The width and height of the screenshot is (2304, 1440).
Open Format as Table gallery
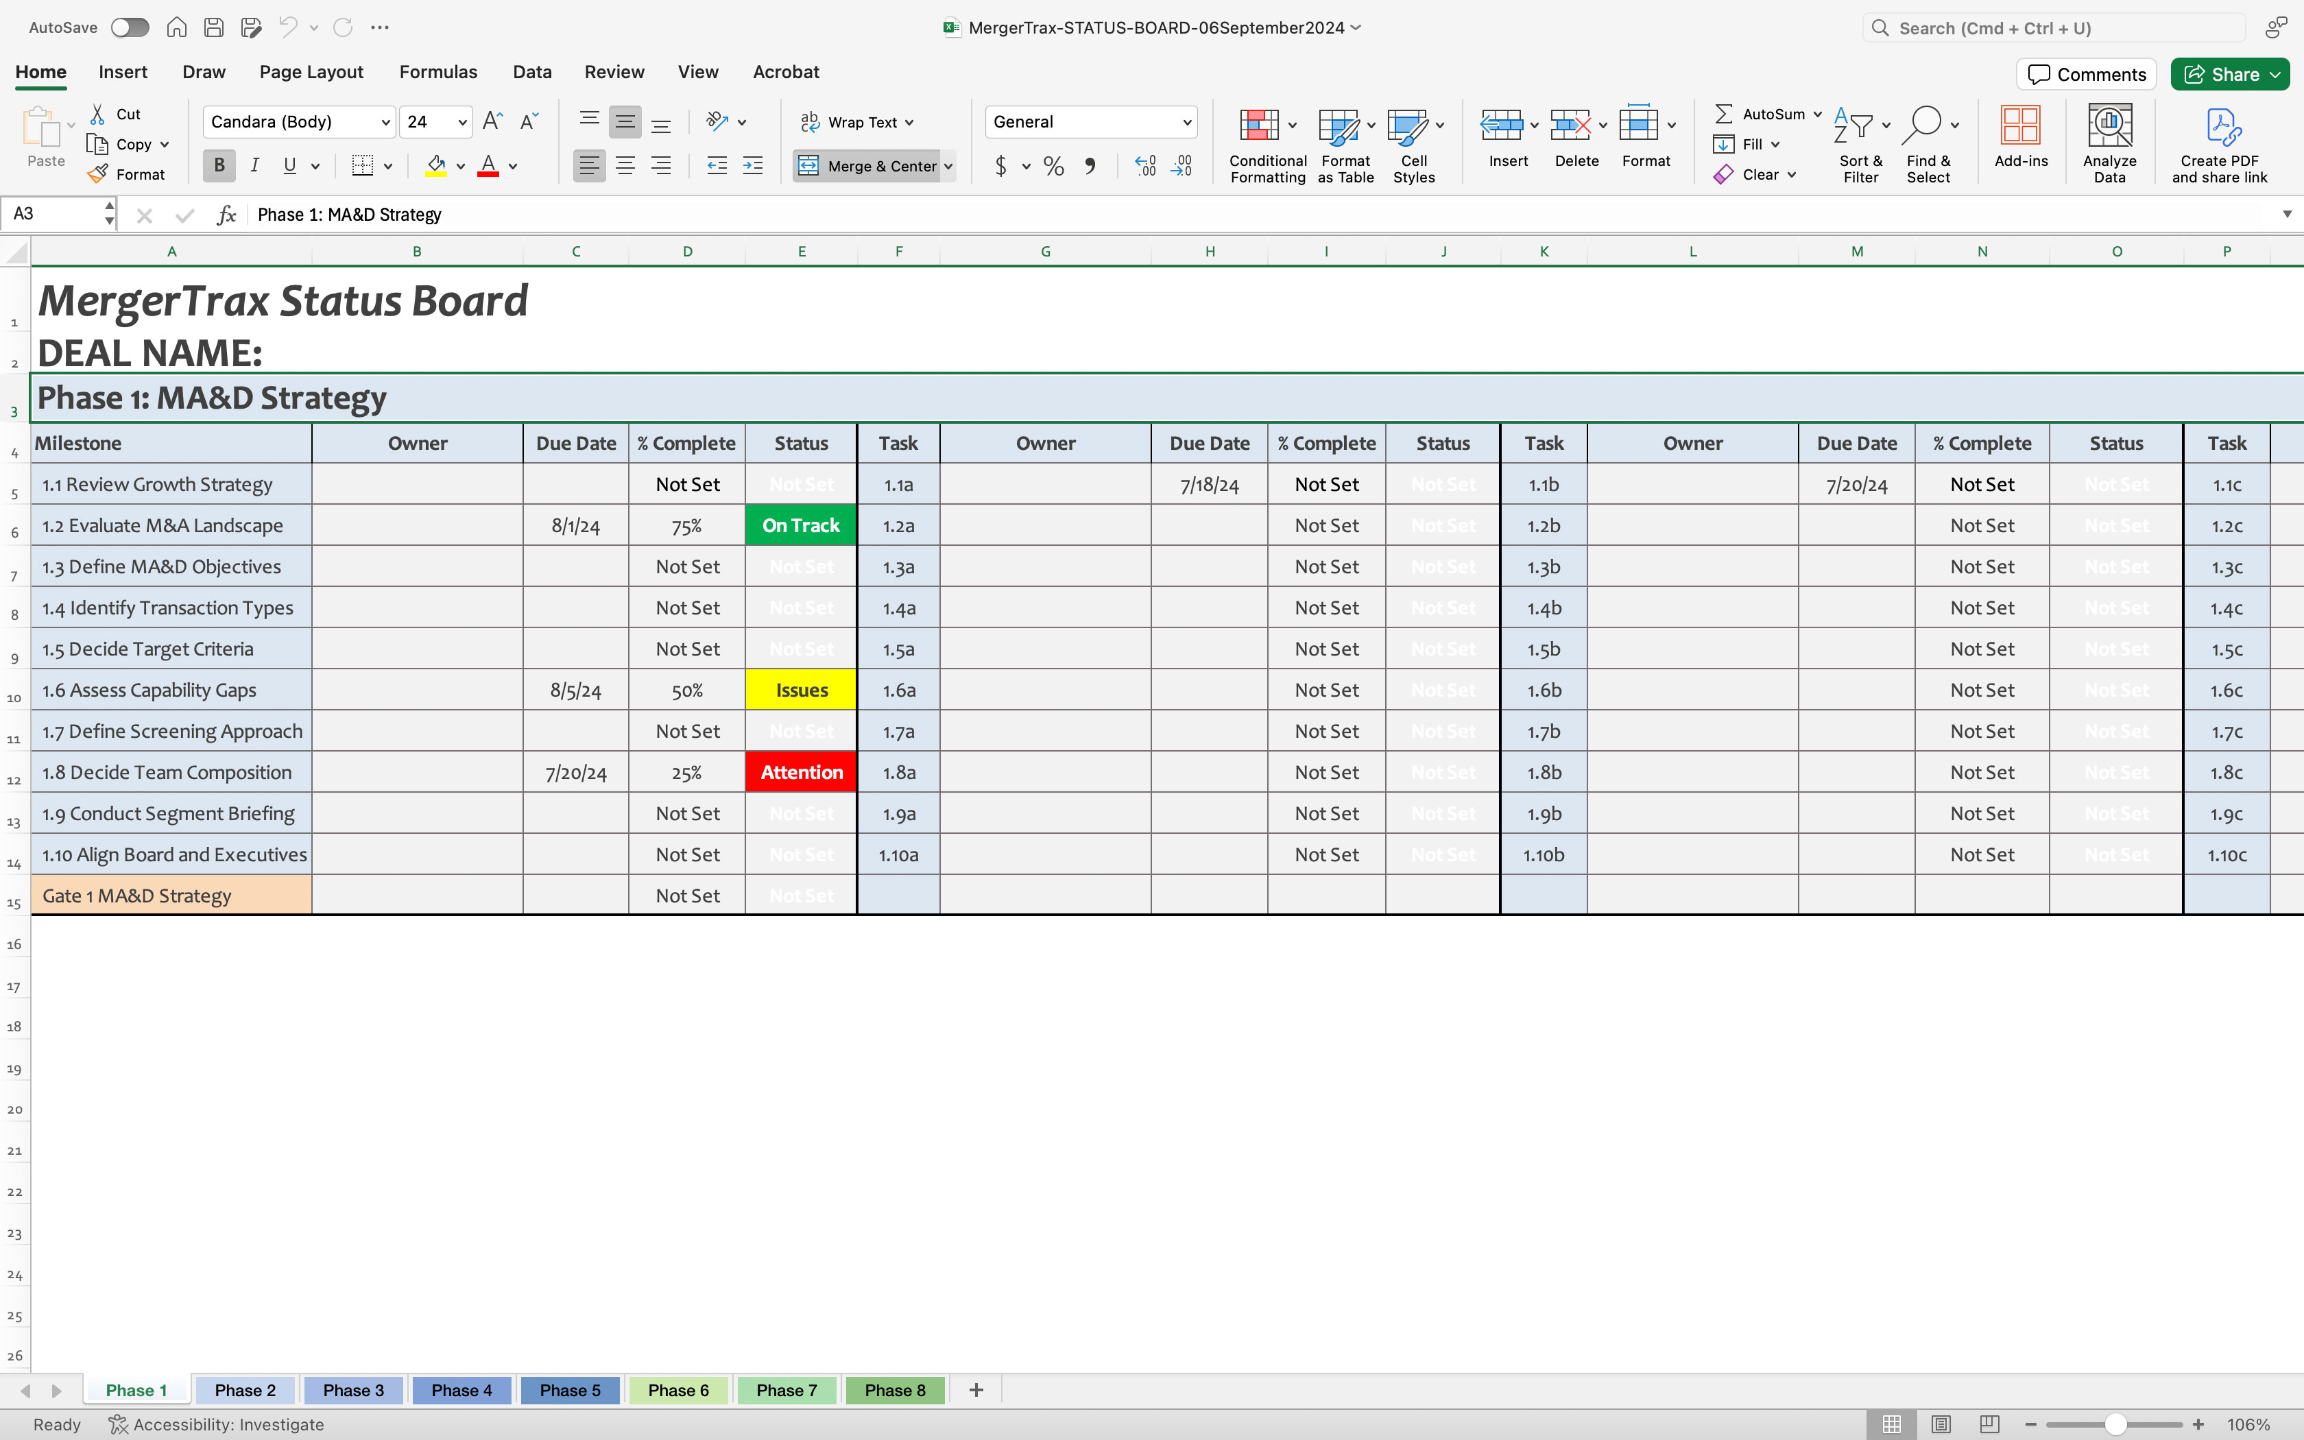[x=1338, y=126]
